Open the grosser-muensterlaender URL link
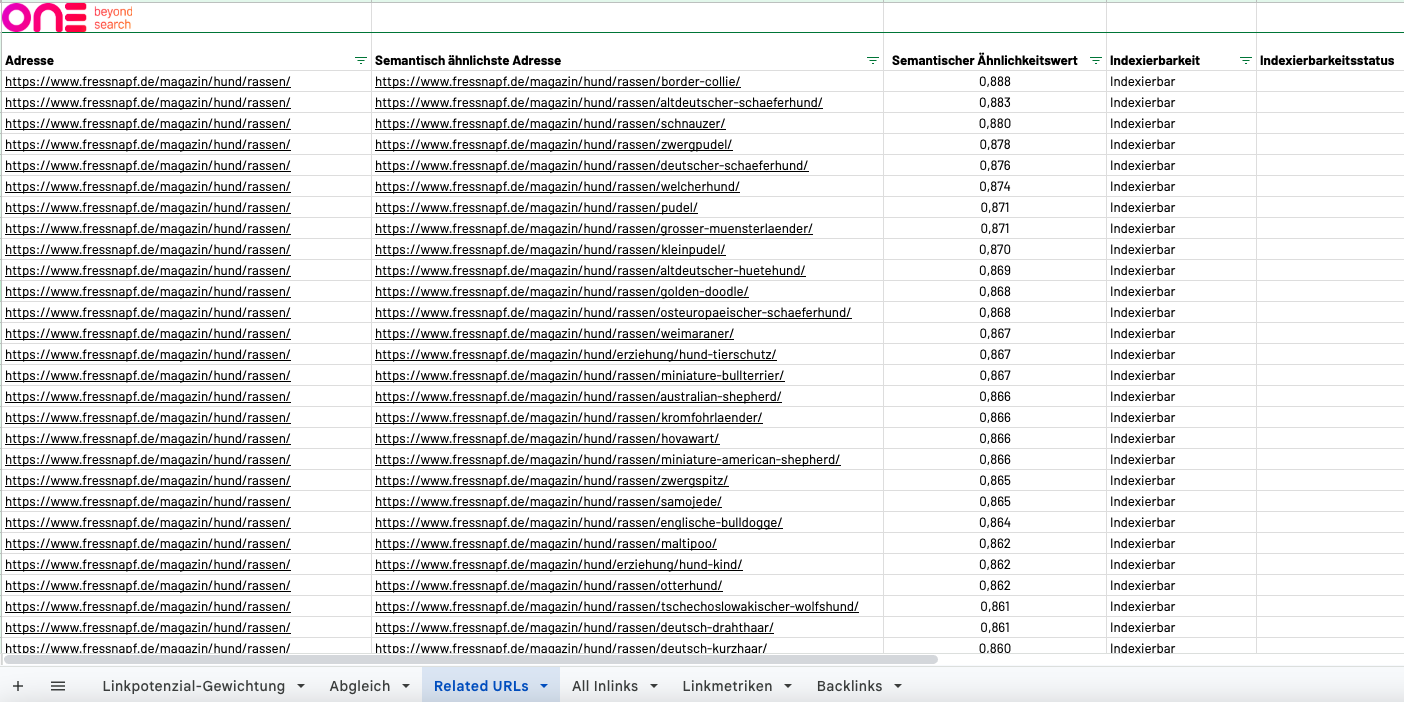Image resolution: width=1404 pixels, height=702 pixels. [594, 229]
